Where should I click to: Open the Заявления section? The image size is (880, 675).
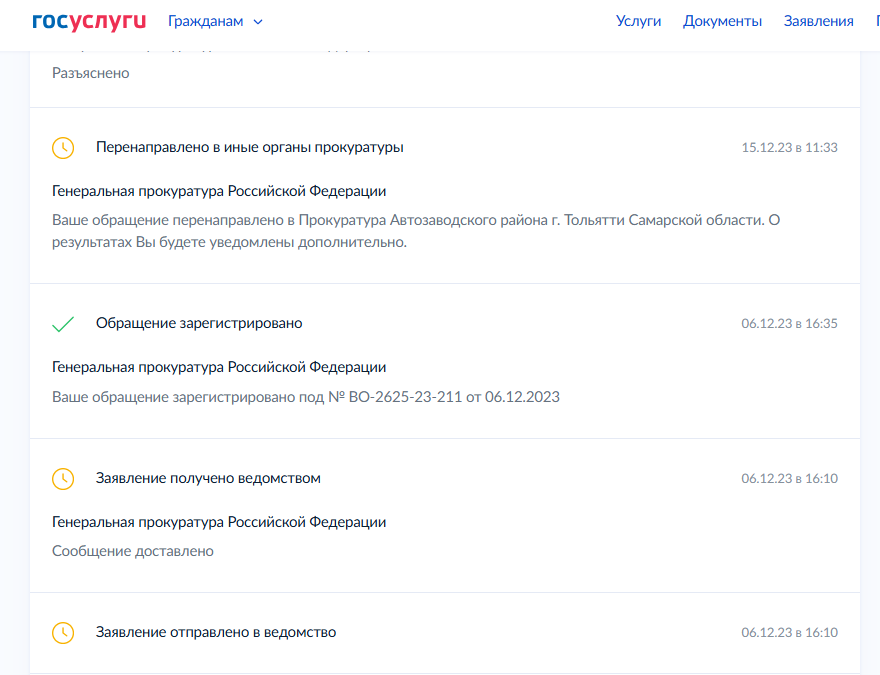818,21
